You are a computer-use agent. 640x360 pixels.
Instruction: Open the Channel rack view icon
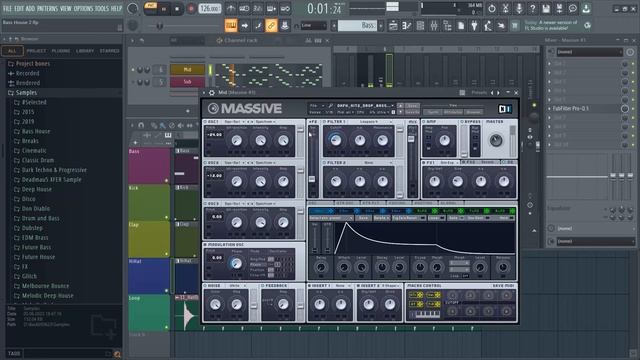click(420, 26)
